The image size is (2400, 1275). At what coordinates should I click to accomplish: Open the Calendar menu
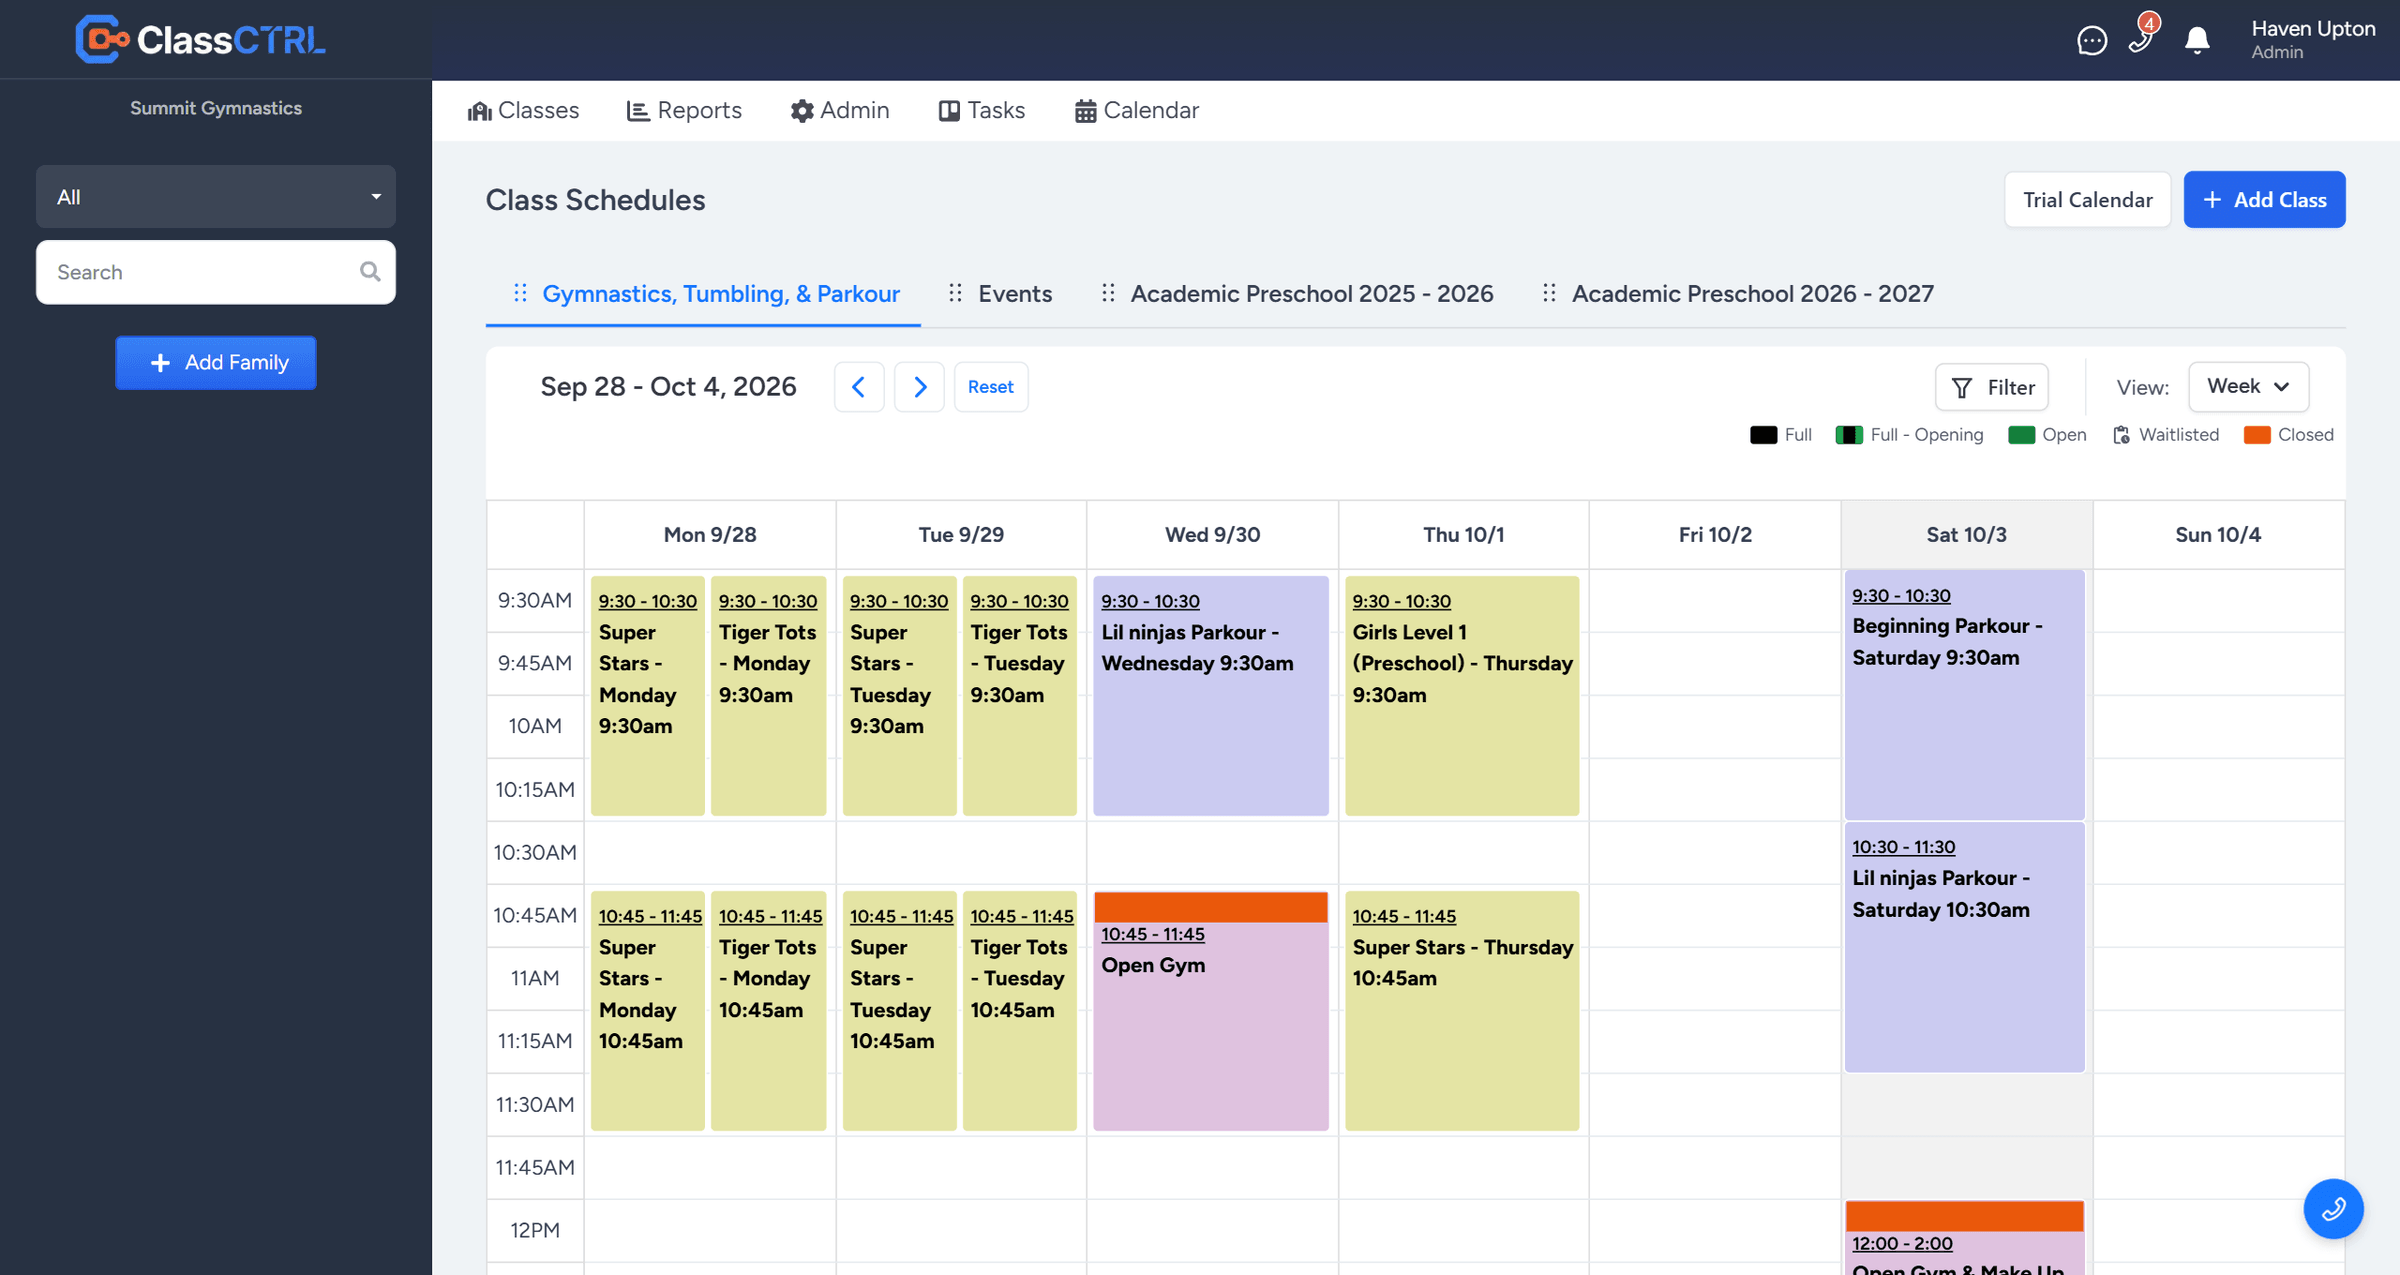tap(1137, 110)
